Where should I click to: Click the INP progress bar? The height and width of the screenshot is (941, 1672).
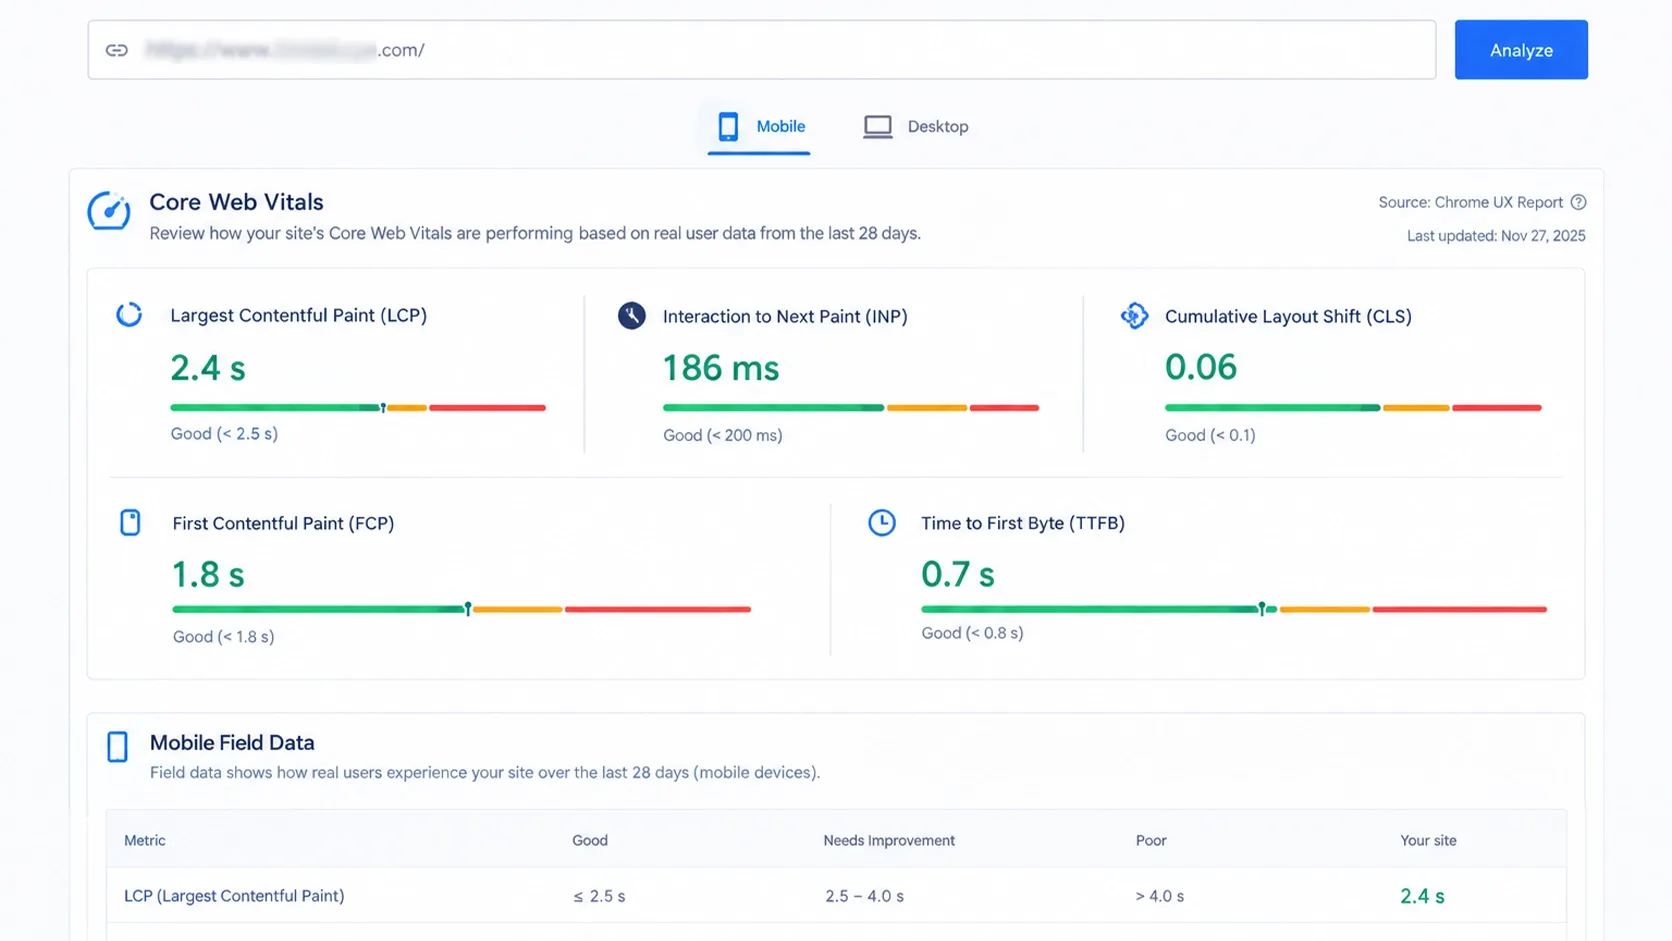[851, 408]
